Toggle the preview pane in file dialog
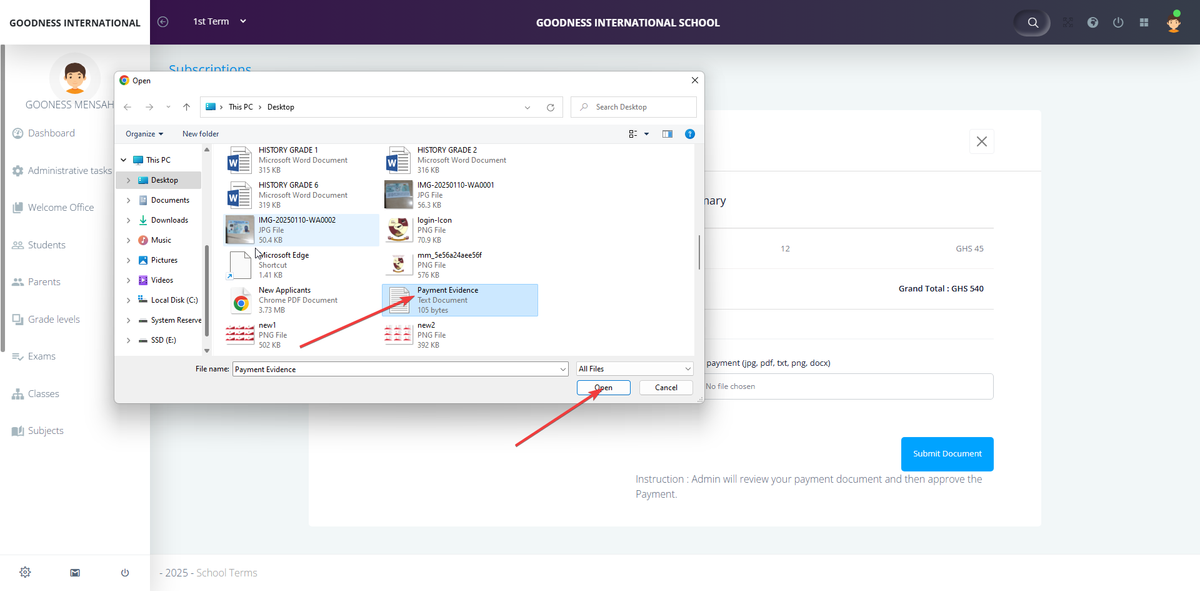 click(667, 133)
